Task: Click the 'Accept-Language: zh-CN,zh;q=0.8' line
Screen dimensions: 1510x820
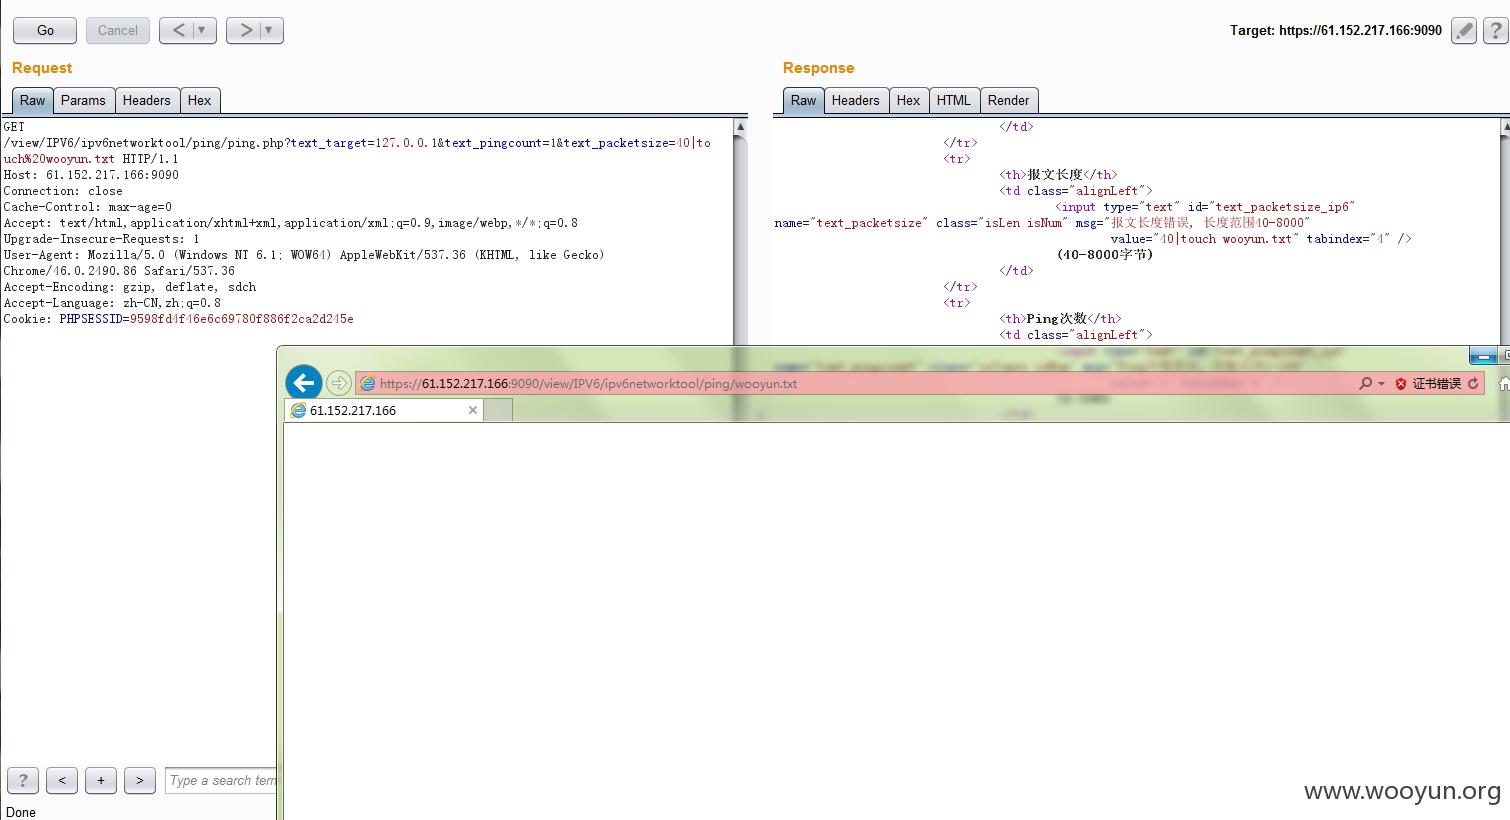Action: click(x=112, y=303)
